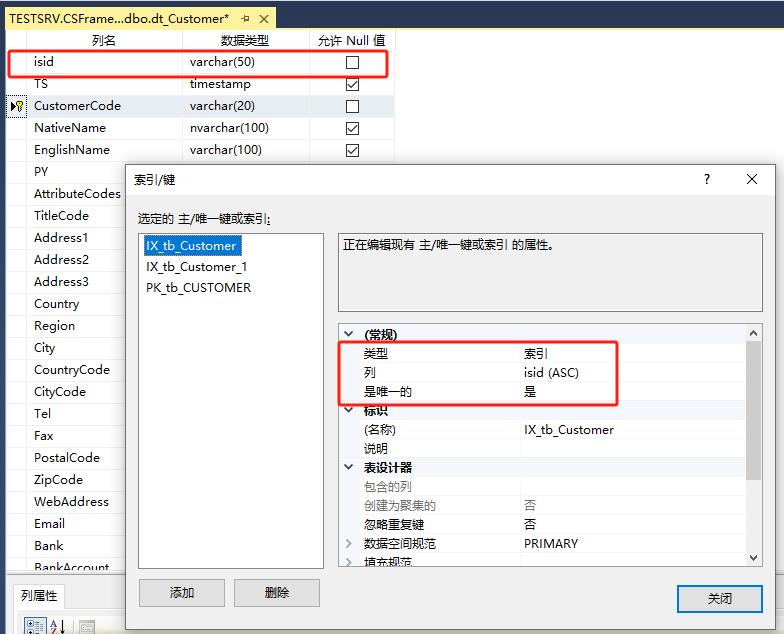Toggle Allow Null checkbox for isid
Viewport: 784px width, 634px height.
pyautogui.click(x=352, y=62)
